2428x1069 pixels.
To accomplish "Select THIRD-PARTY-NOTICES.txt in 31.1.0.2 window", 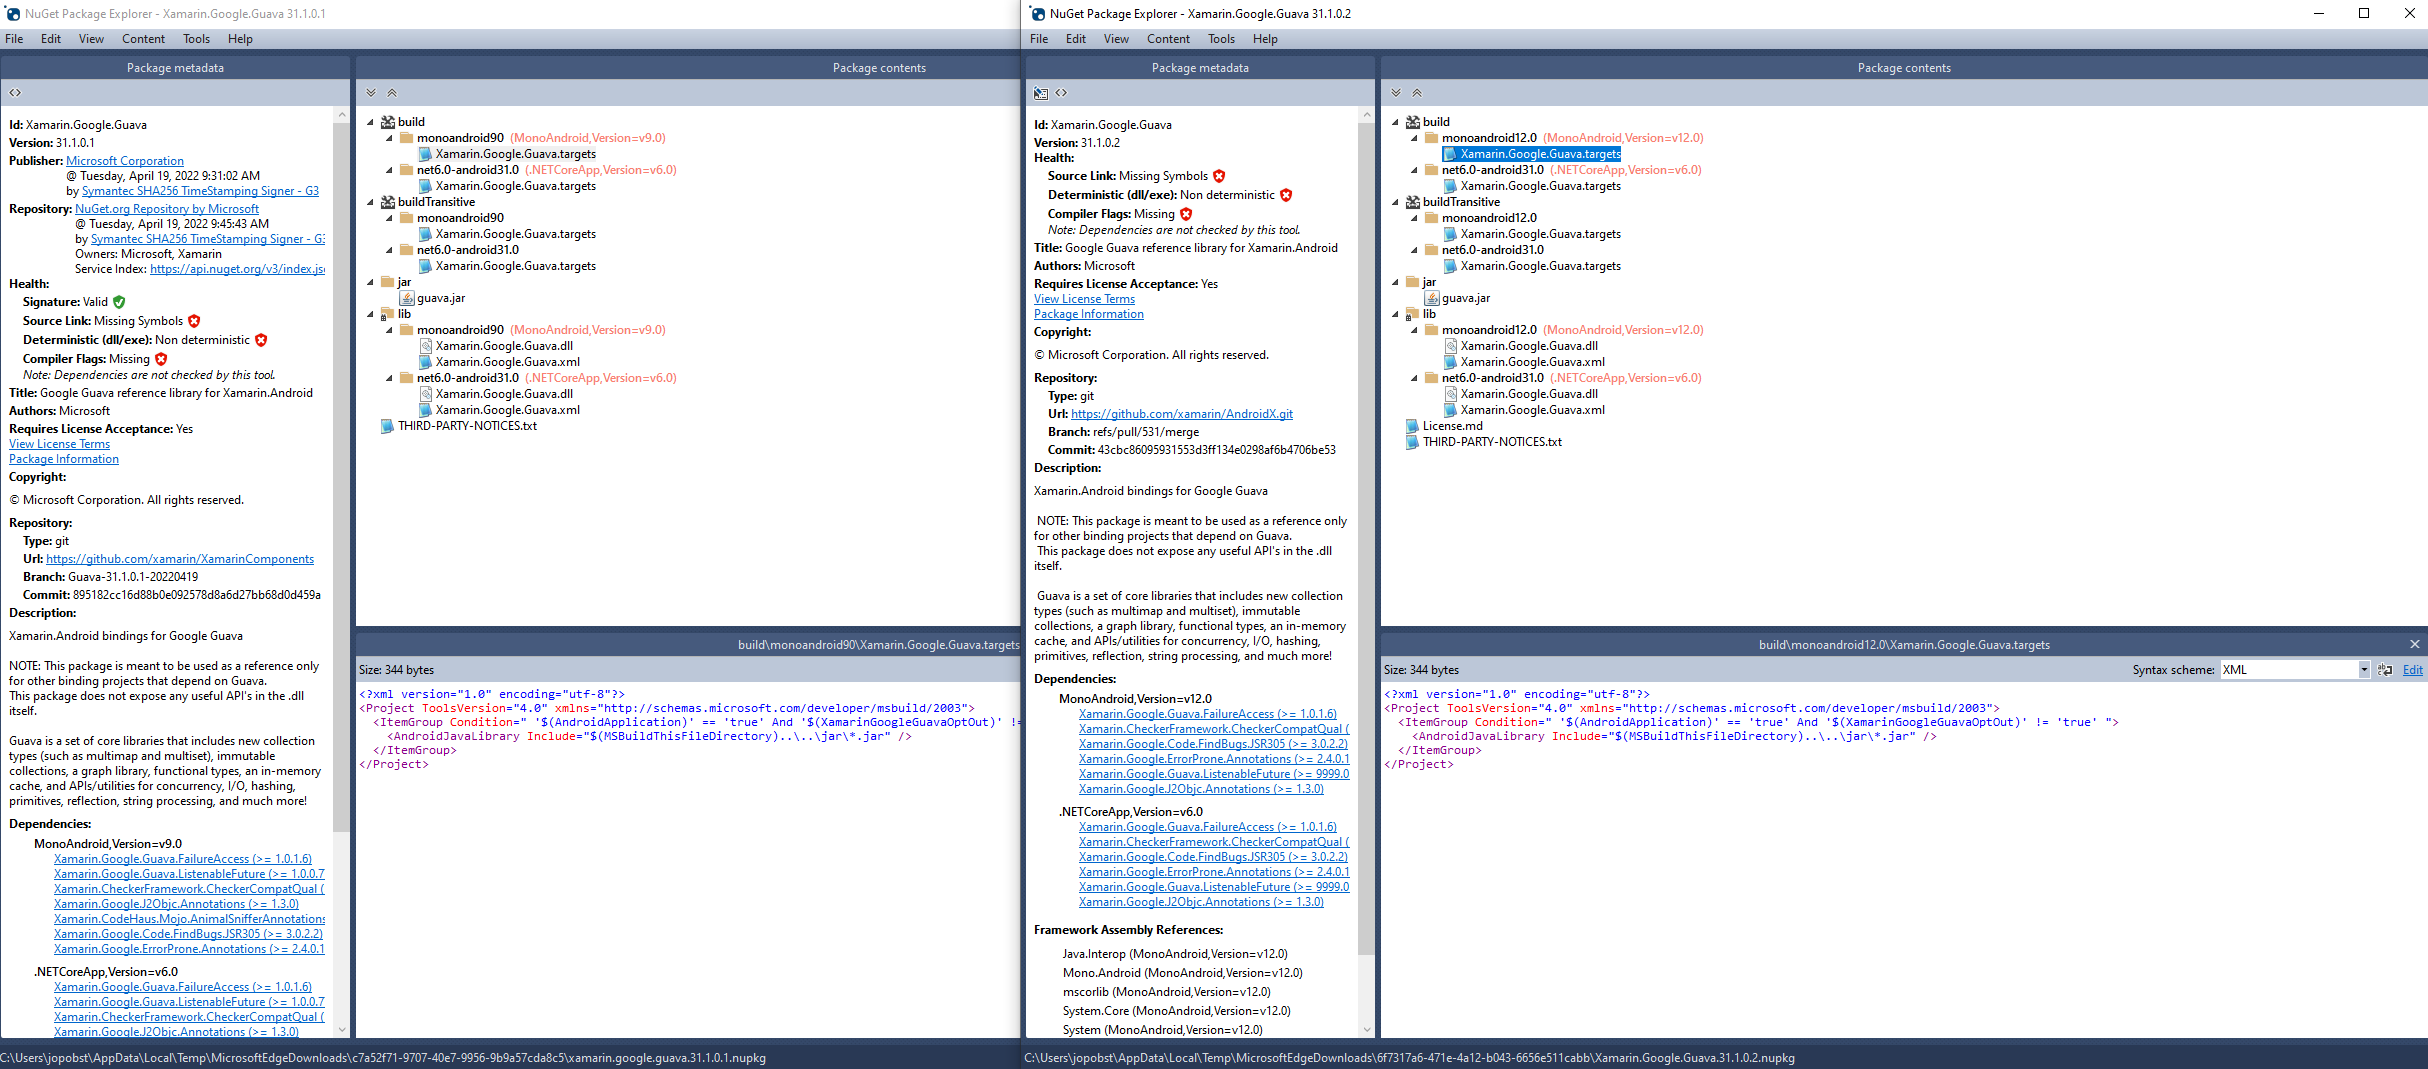I will point(1491,442).
